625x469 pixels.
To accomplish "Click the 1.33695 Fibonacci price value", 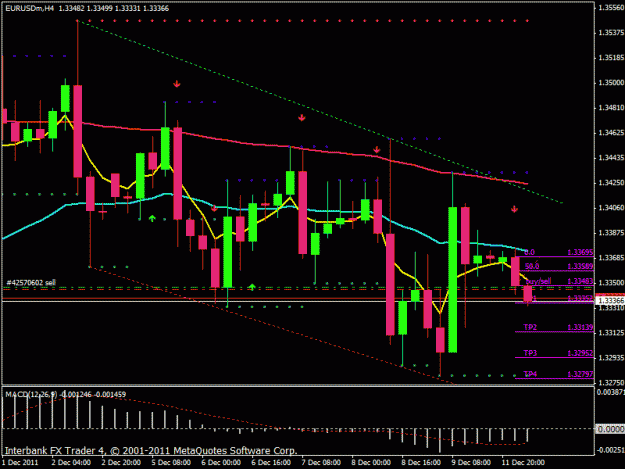I will pyautogui.click(x=580, y=252).
